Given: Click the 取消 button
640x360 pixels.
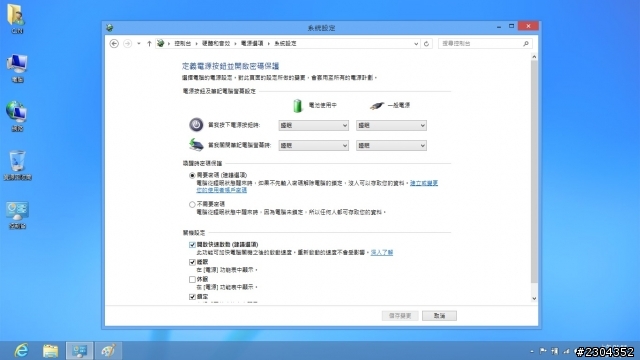Looking at the screenshot, I should coord(439,316).
